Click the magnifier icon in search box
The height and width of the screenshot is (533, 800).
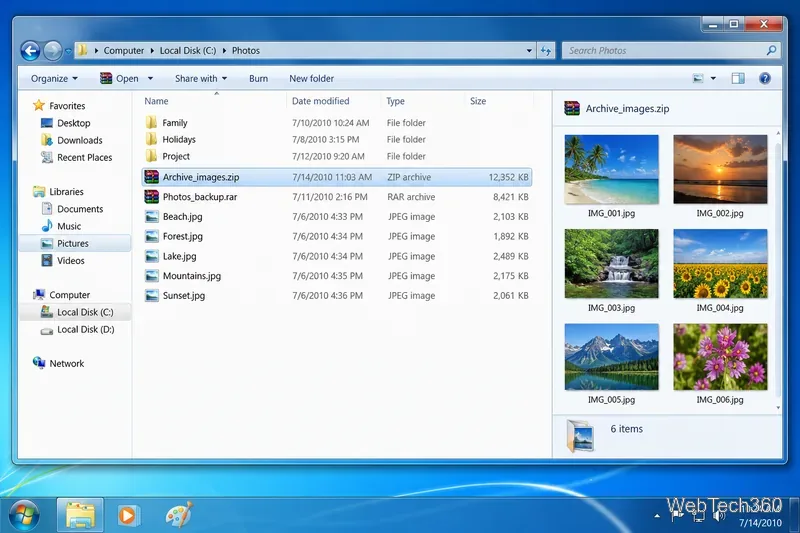tap(771, 50)
